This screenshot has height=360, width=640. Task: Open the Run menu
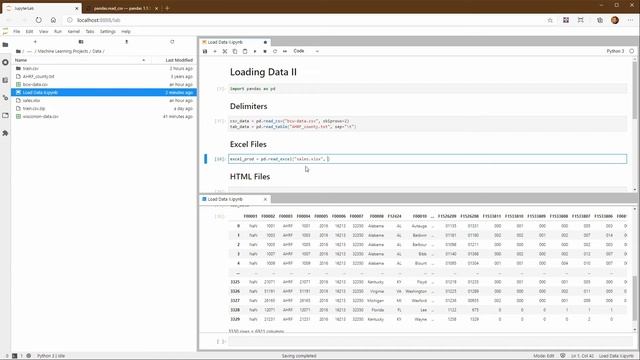coord(58,31)
